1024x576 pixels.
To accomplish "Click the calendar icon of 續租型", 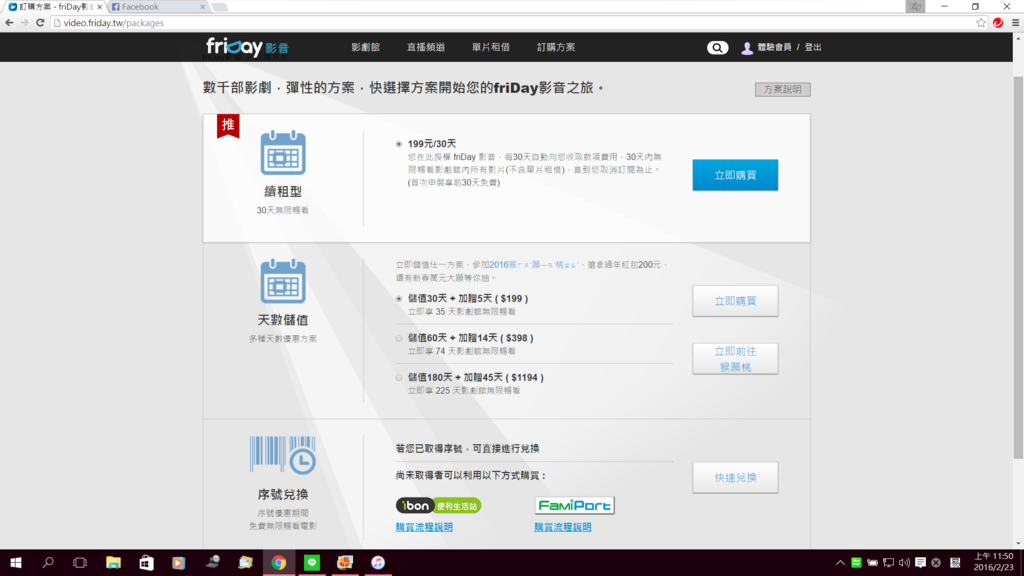I will click(x=283, y=153).
